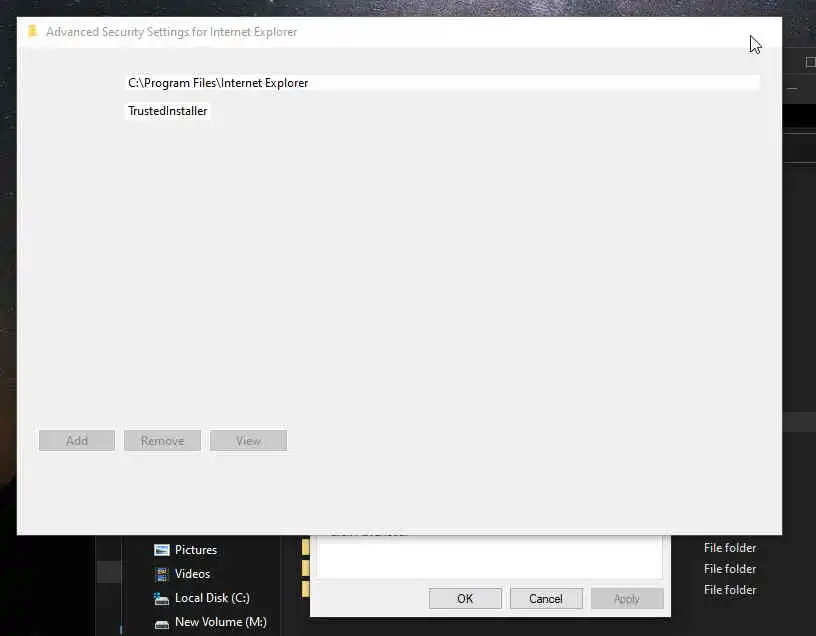Viewport: 816px width, 636px height.
Task: Select the TrustedInstaller owner text
Action: 168,111
